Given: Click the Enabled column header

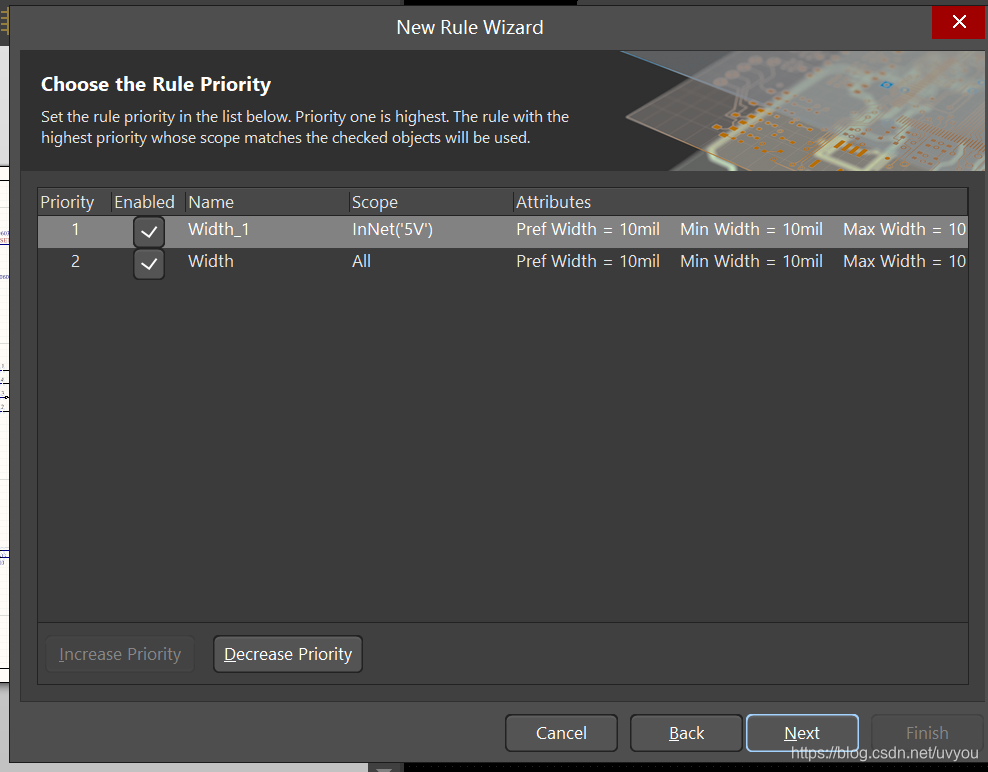Looking at the screenshot, I should [144, 202].
